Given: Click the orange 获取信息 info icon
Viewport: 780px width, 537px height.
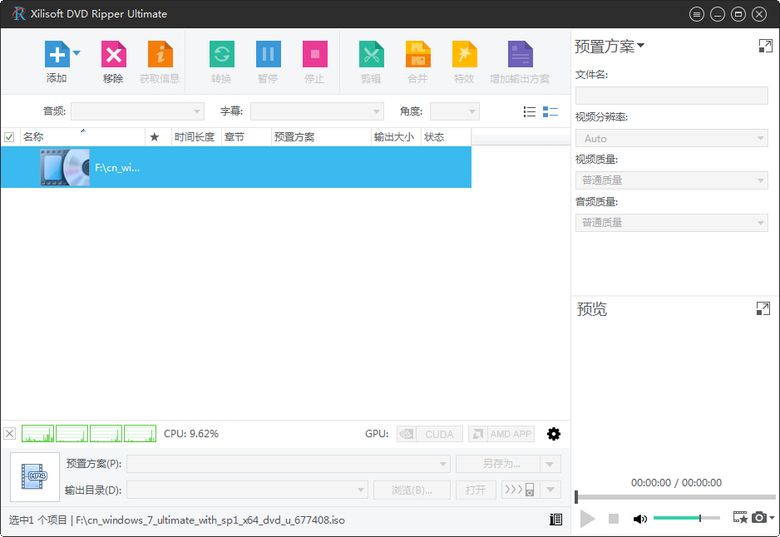Looking at the screenshot, I should point(160,54).
